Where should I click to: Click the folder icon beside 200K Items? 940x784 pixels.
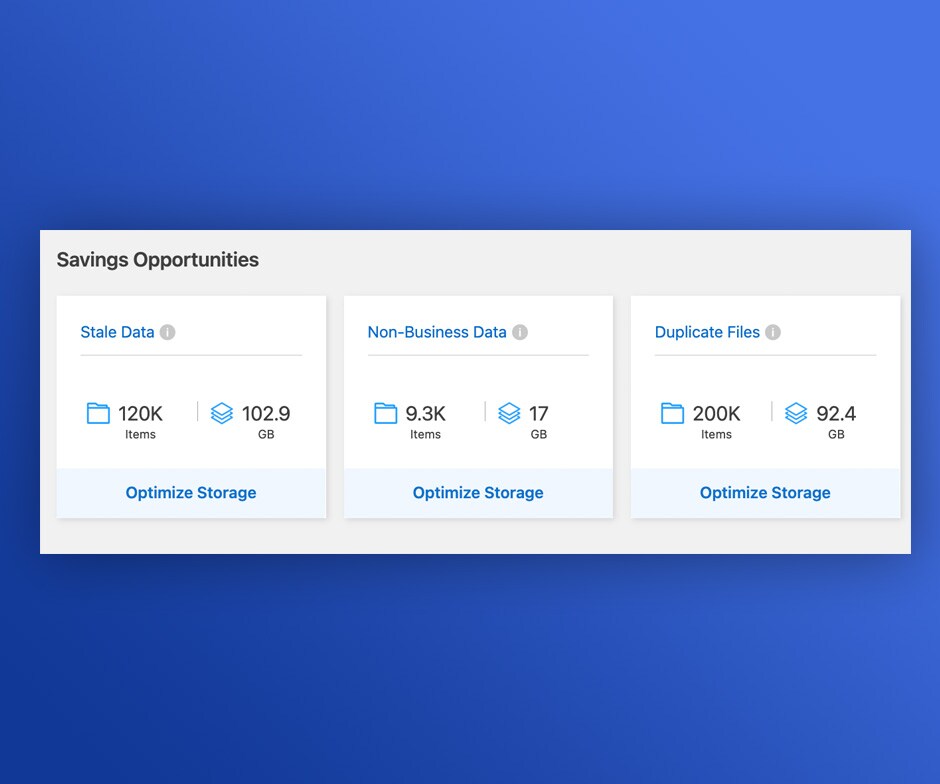click(673, 413)
